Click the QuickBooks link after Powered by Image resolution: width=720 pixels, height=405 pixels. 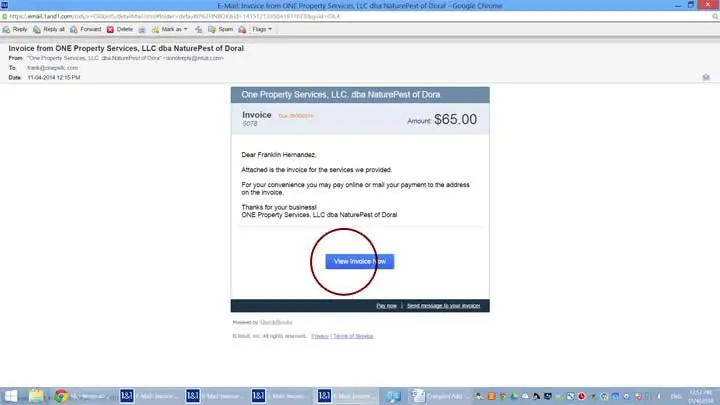pos(276,322)
